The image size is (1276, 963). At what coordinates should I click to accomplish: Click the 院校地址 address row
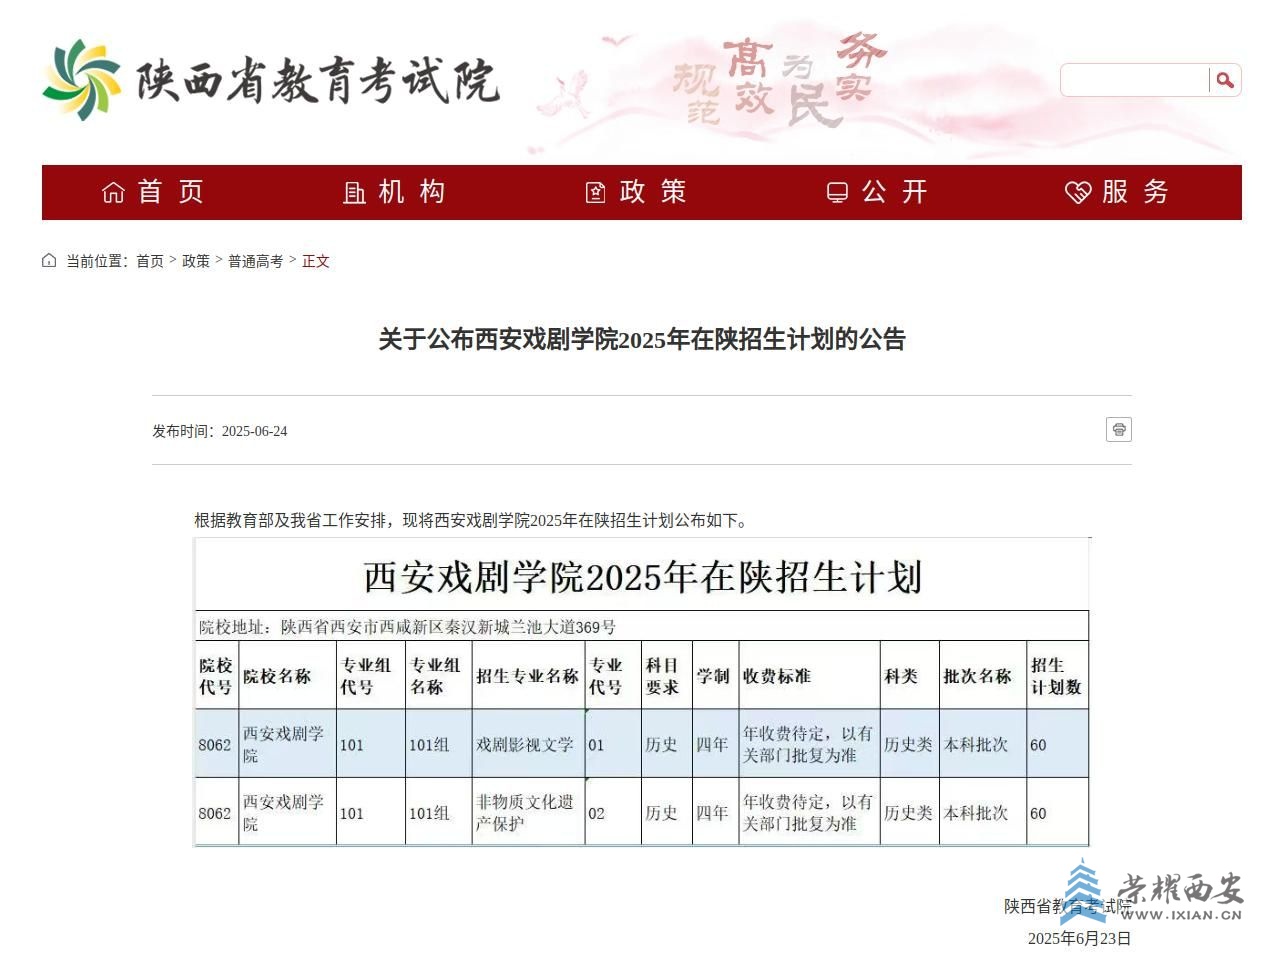coord(641,627)
